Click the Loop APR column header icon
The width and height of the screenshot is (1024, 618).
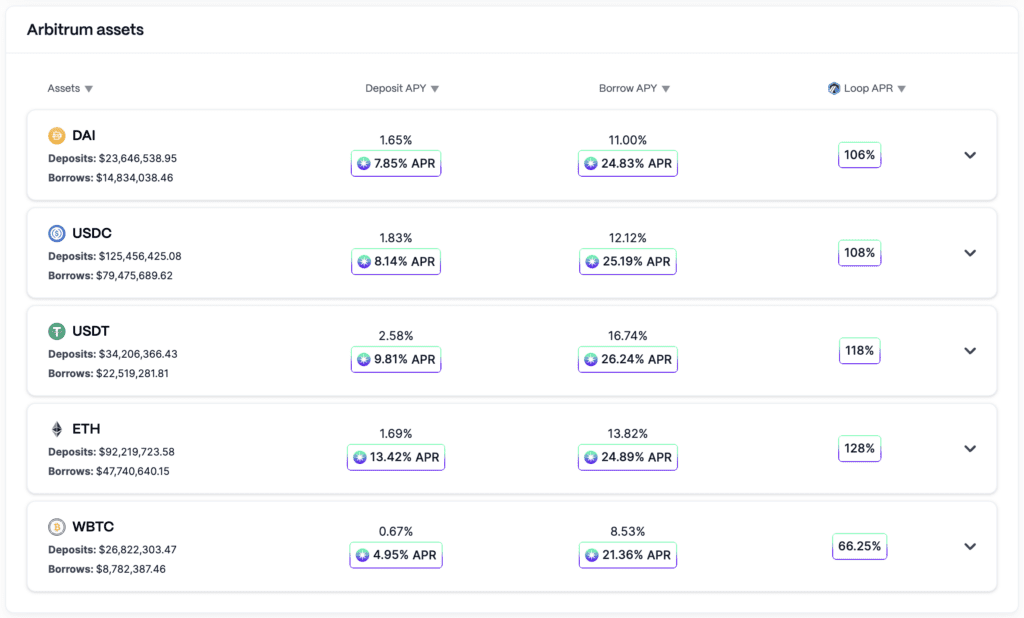point(833,88)
